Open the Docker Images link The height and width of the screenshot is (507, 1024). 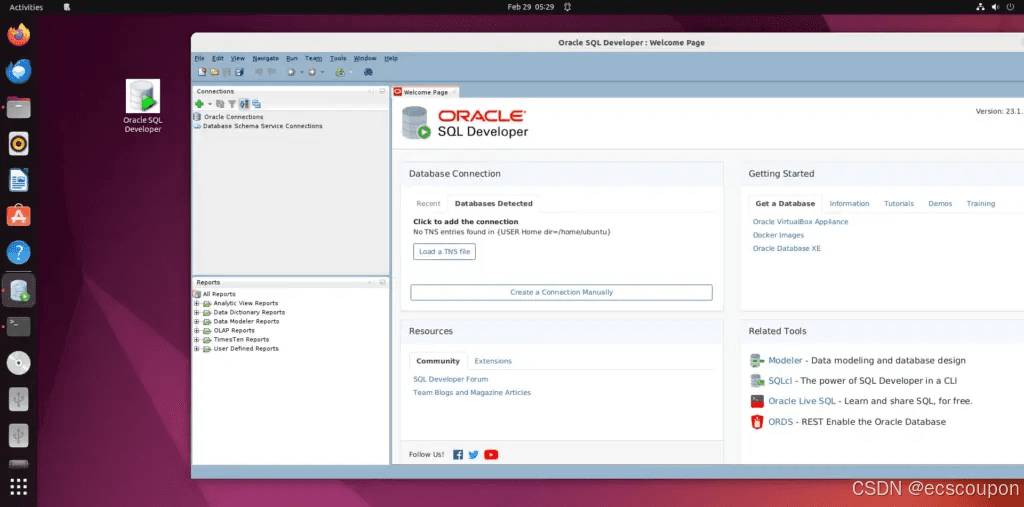point(778,235)
